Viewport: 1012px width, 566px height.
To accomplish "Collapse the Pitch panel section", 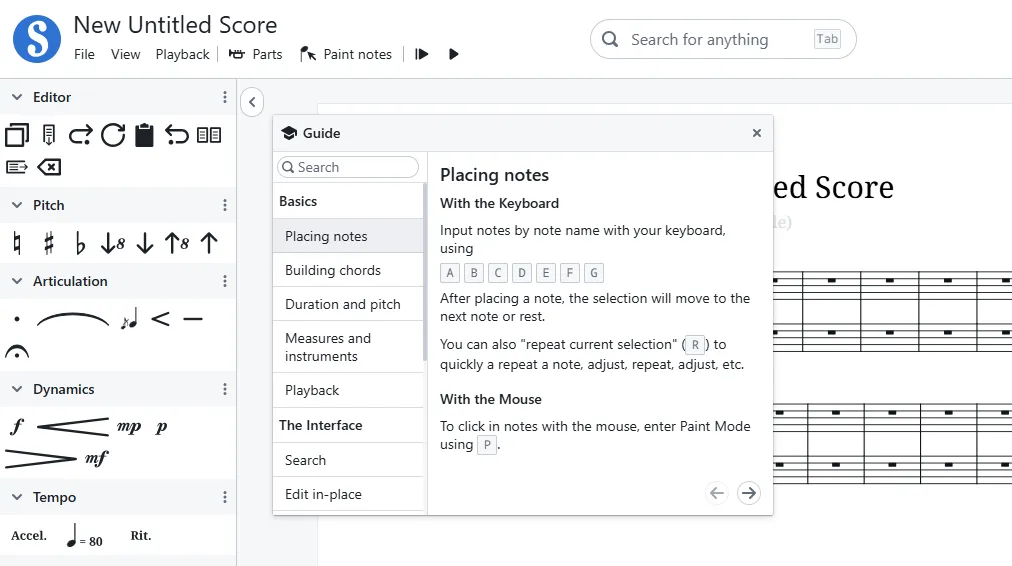I will [16, 205].
